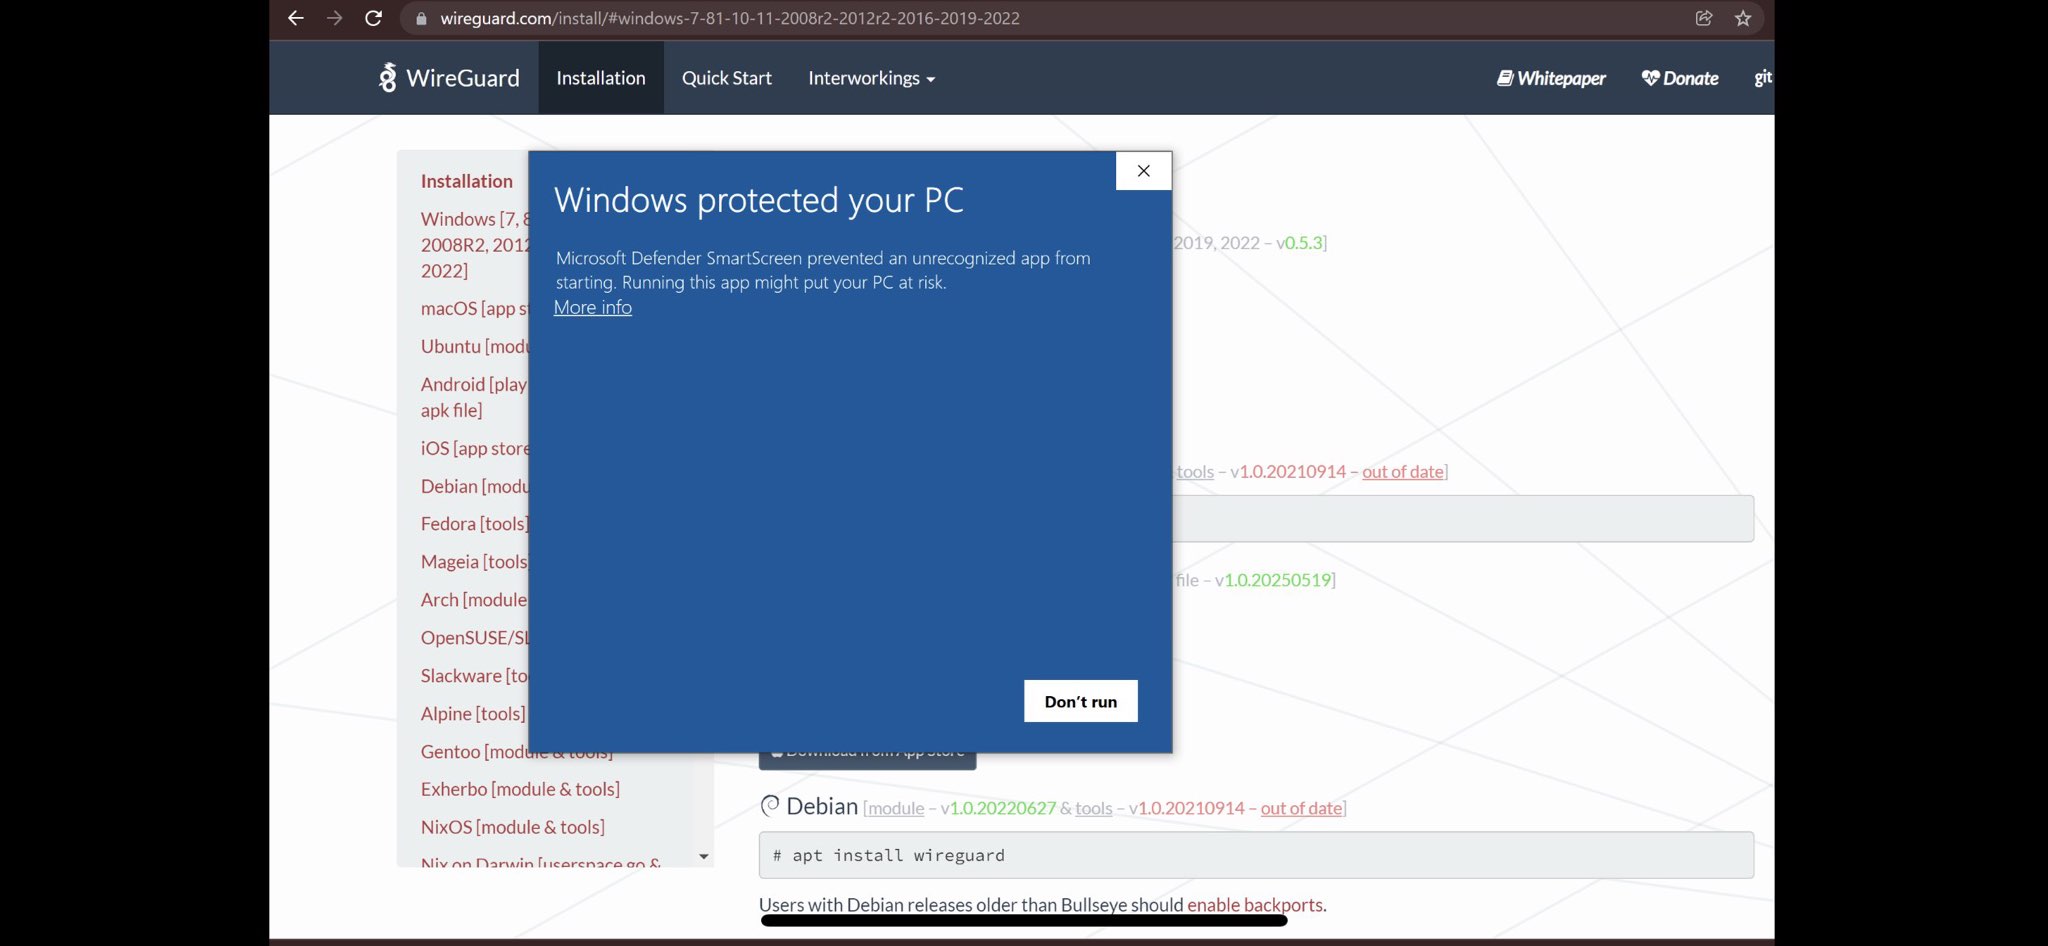Screen dimensions: 2048x946
Task: Click upper out of date link
Action: click(1403, 472)
